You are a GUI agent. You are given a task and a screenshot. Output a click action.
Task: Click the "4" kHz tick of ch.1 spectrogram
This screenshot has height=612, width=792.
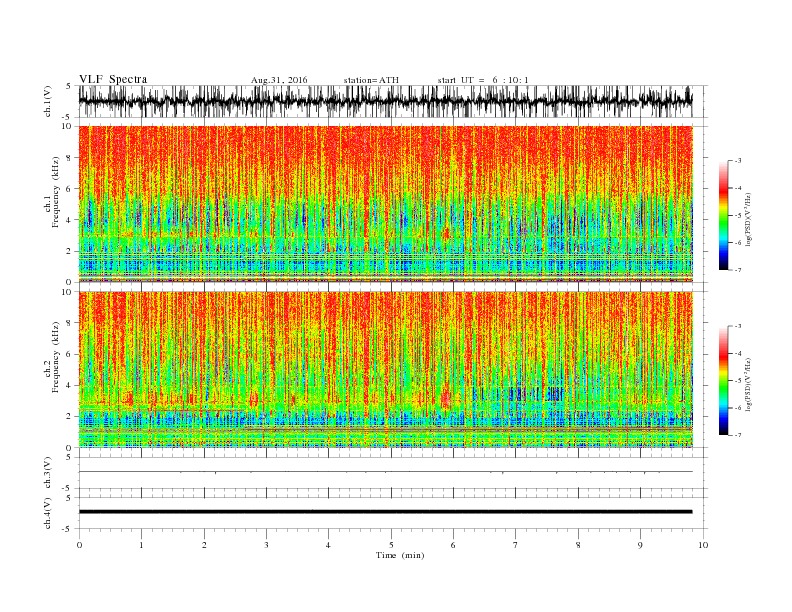pos(70,220)
